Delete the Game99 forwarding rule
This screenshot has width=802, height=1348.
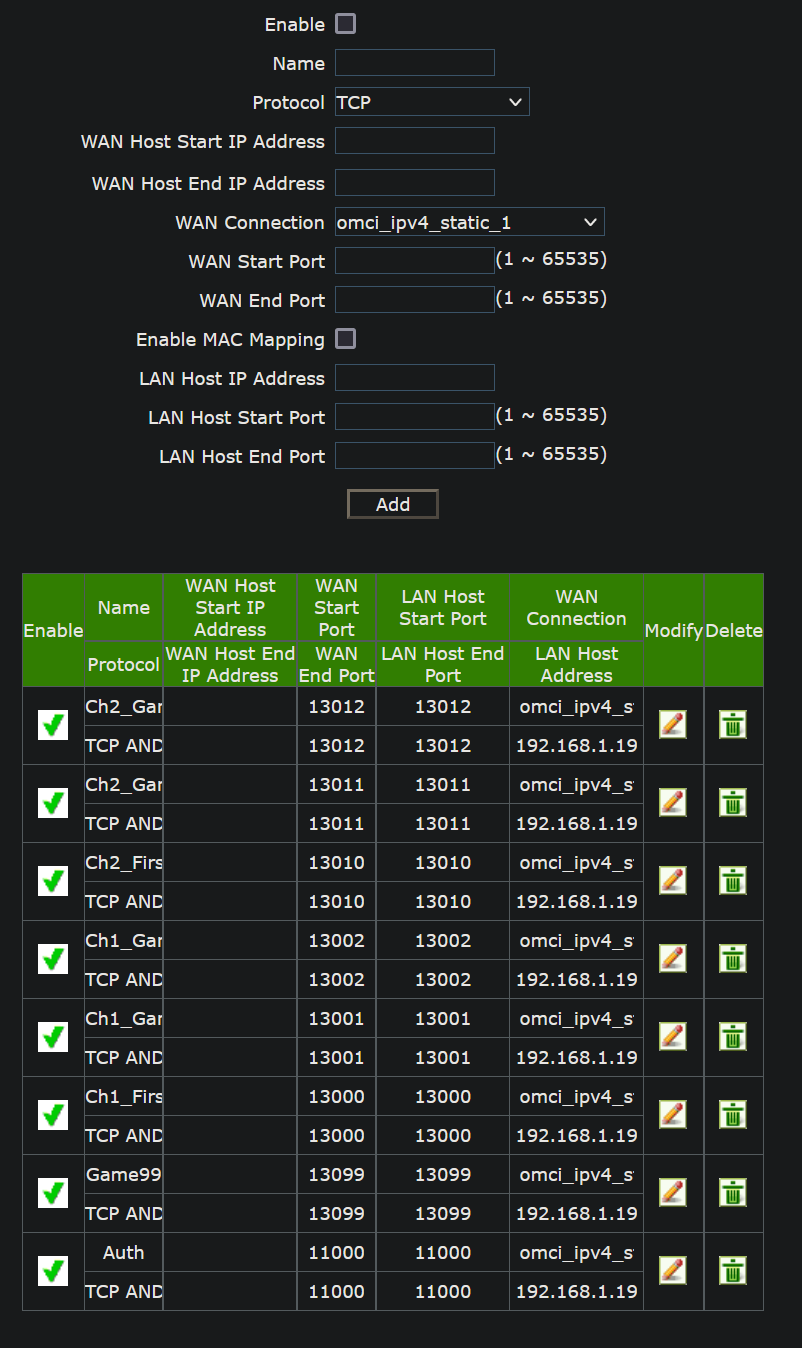pos(733,1192)
